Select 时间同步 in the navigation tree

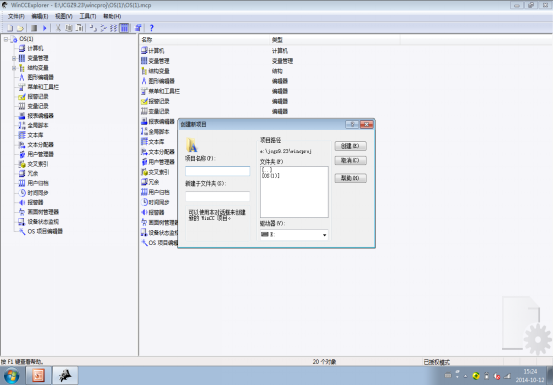pyautogui.click(x=38, y=193)
